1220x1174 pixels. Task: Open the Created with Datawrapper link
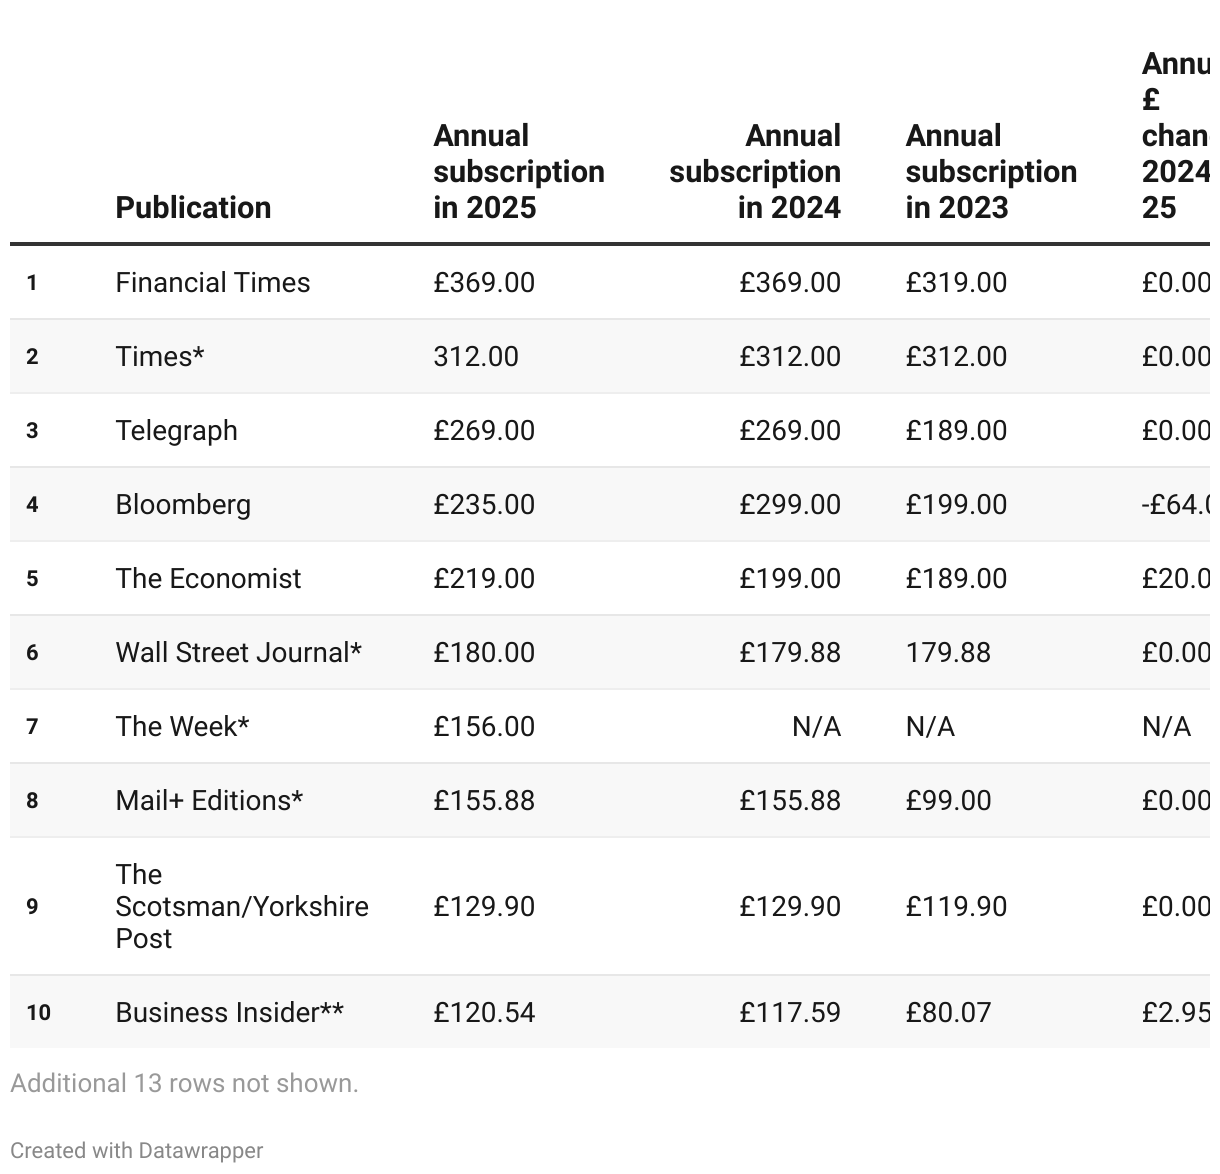pos(137,1150)
